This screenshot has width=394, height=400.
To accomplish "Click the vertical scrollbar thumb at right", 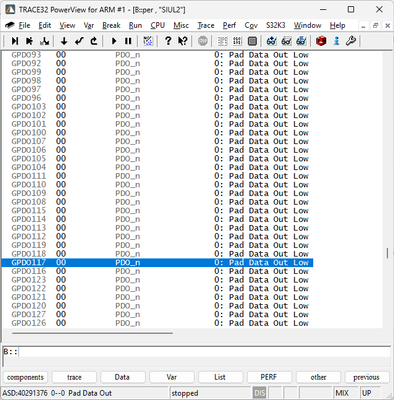I will (x=387, y=253).
